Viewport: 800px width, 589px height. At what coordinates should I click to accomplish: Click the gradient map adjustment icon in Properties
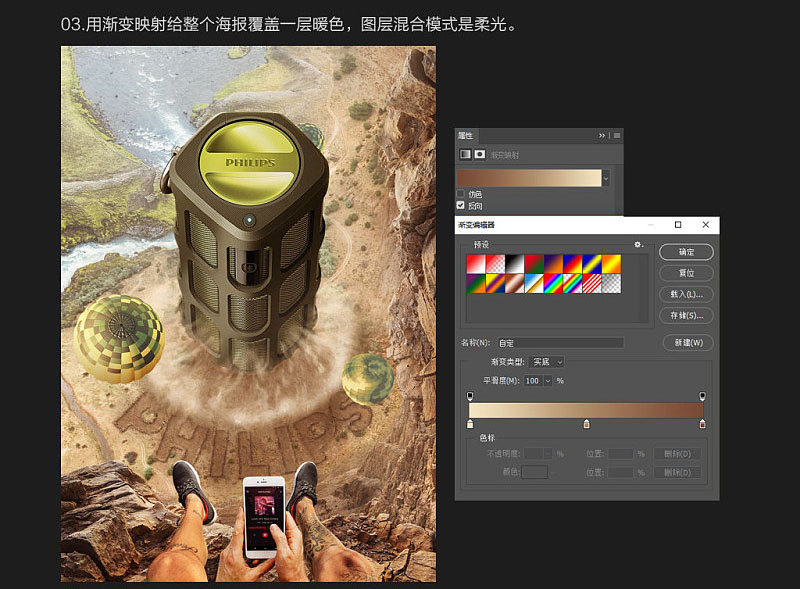(465, 154)
